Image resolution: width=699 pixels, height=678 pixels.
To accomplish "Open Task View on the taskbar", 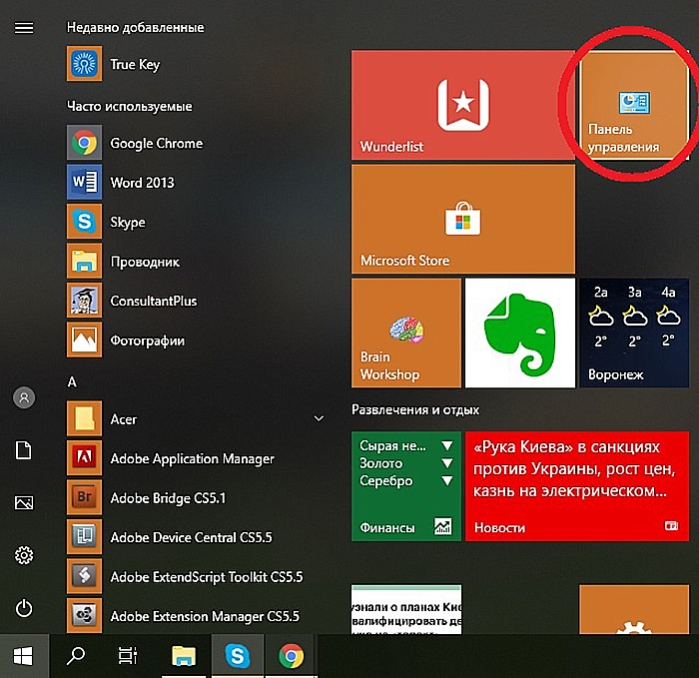I will [128, 656].
